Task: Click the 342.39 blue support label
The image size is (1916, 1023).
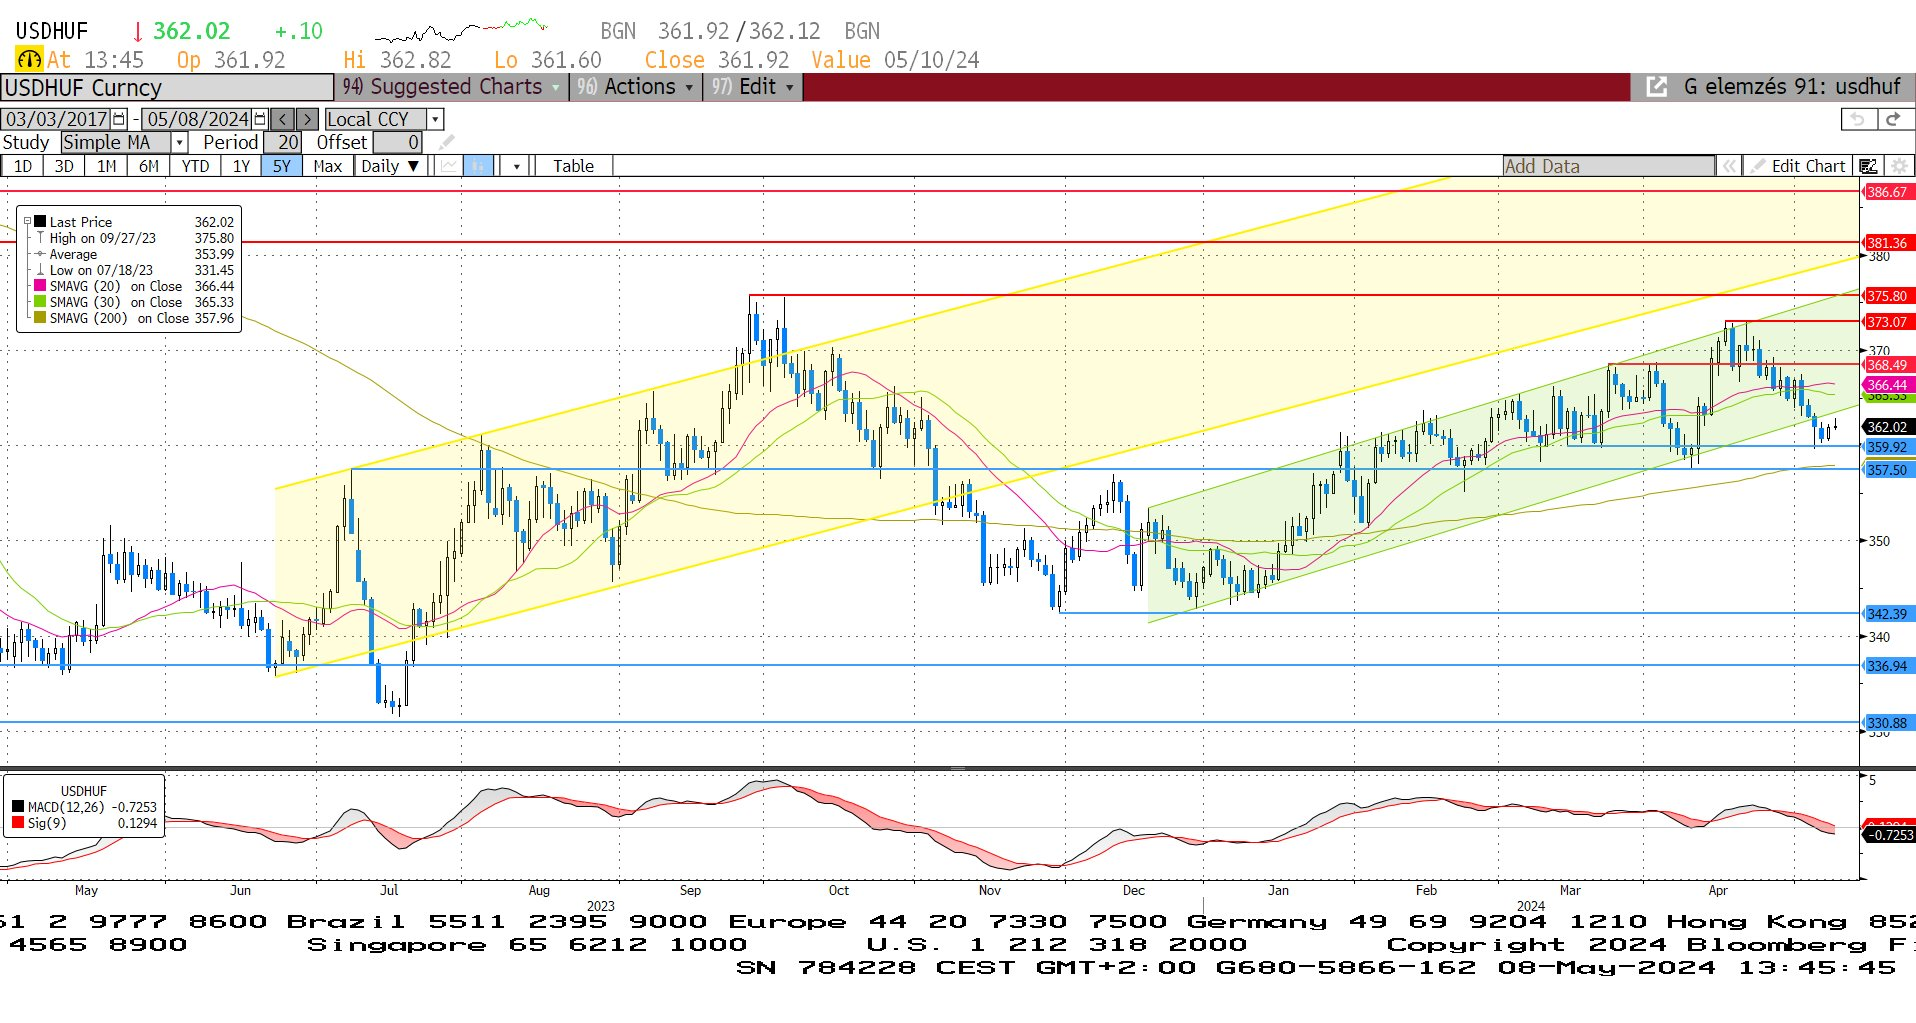Action: click(1888, 614)
